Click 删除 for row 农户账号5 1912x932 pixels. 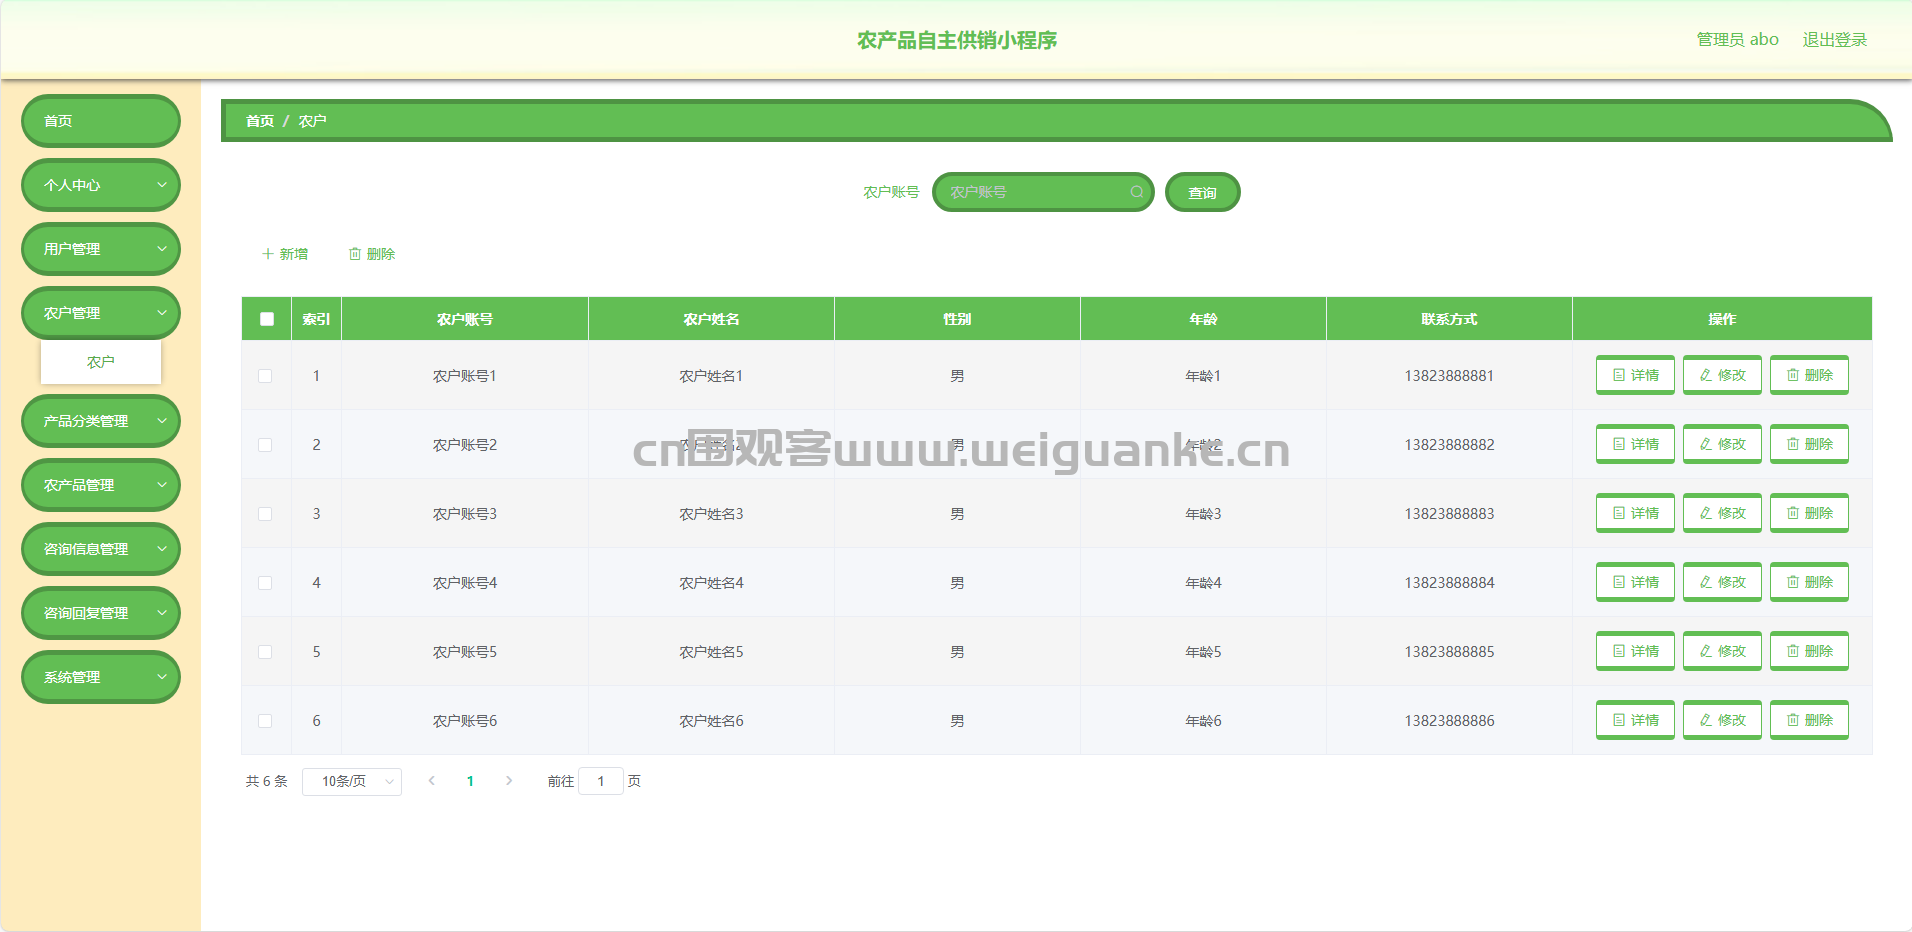[1809, 651]
